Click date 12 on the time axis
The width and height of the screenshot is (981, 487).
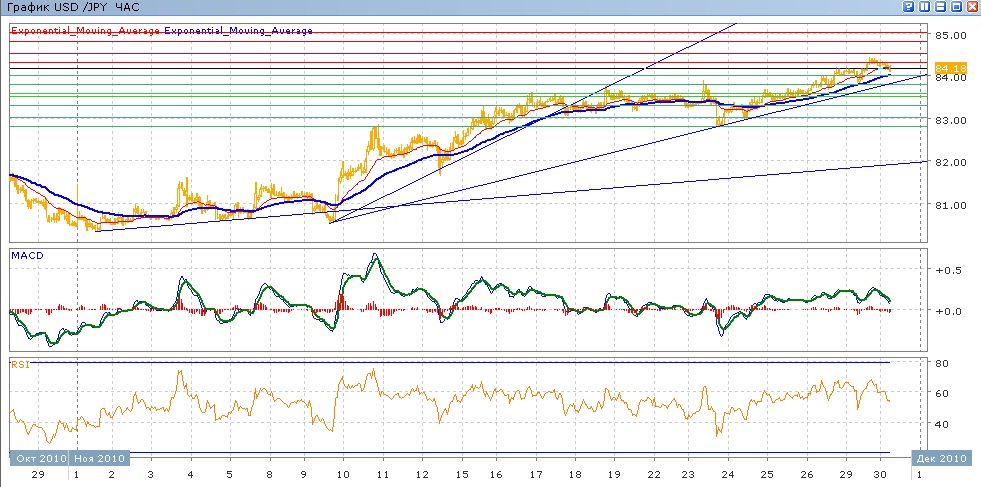point(421,475)
